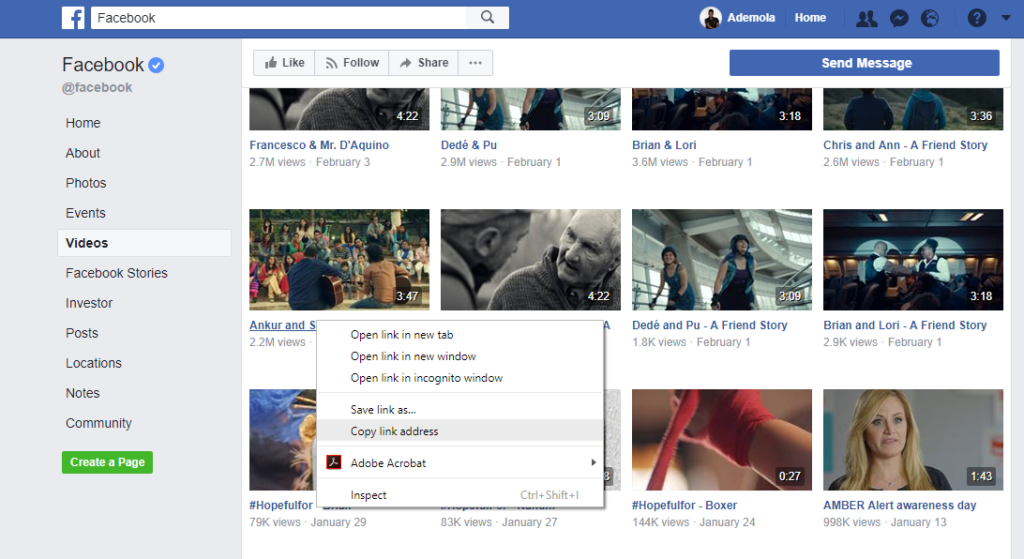Open Chris and Ann - A Friend Story
1024x559 pixels.
tap(905, 145)
